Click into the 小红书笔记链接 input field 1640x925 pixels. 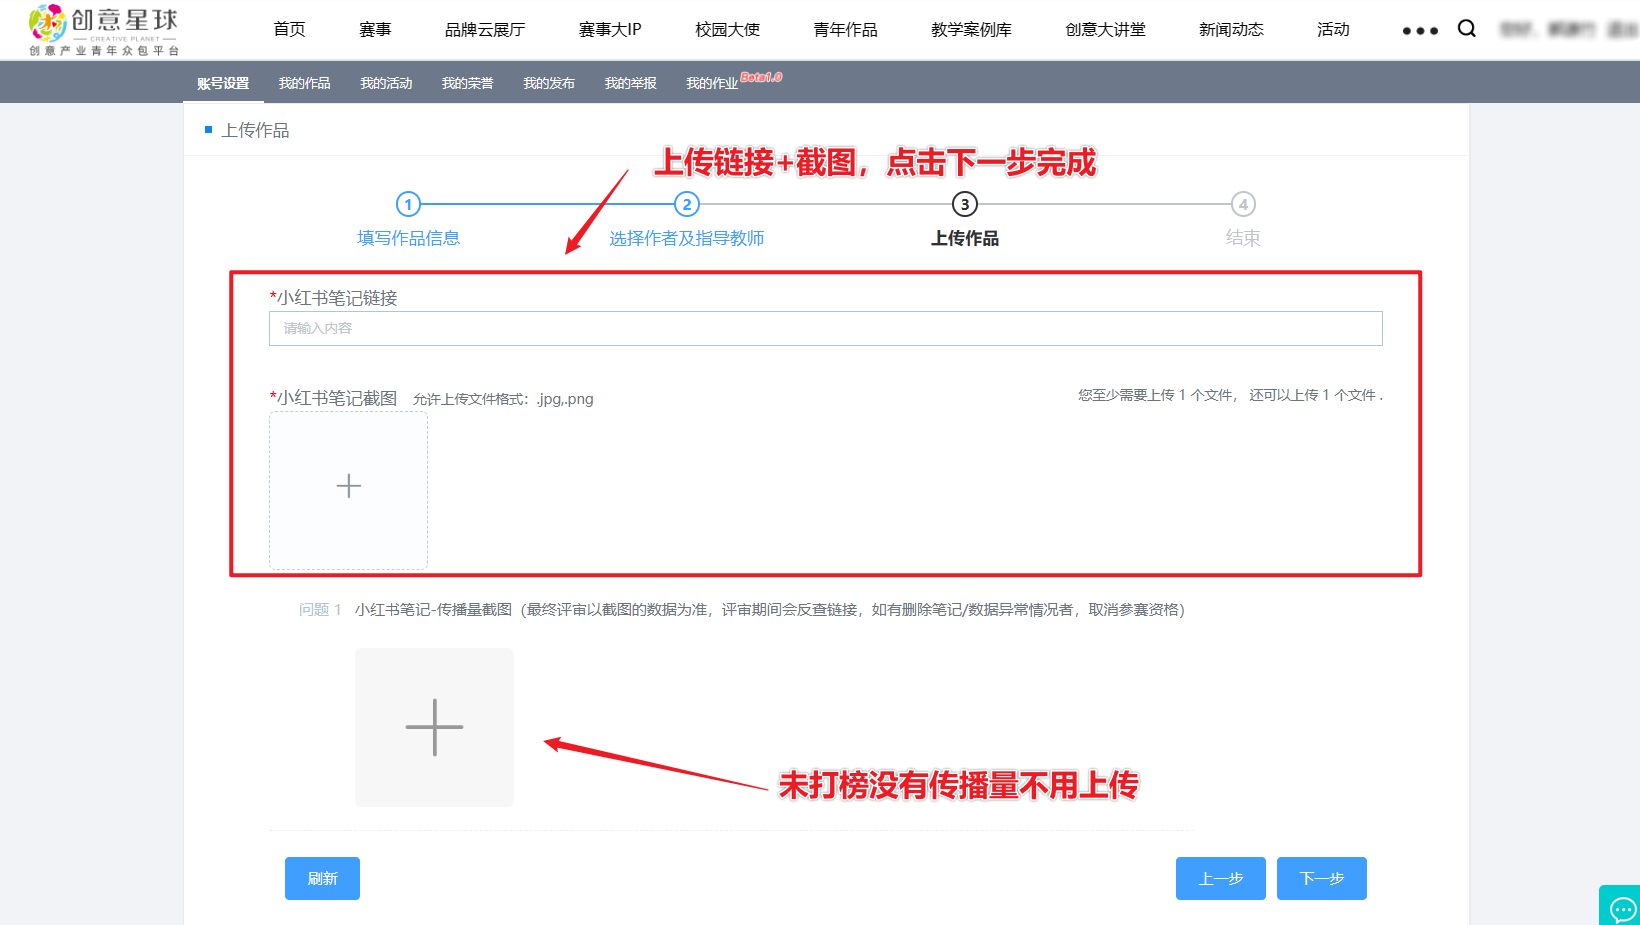tap(826, 328)
